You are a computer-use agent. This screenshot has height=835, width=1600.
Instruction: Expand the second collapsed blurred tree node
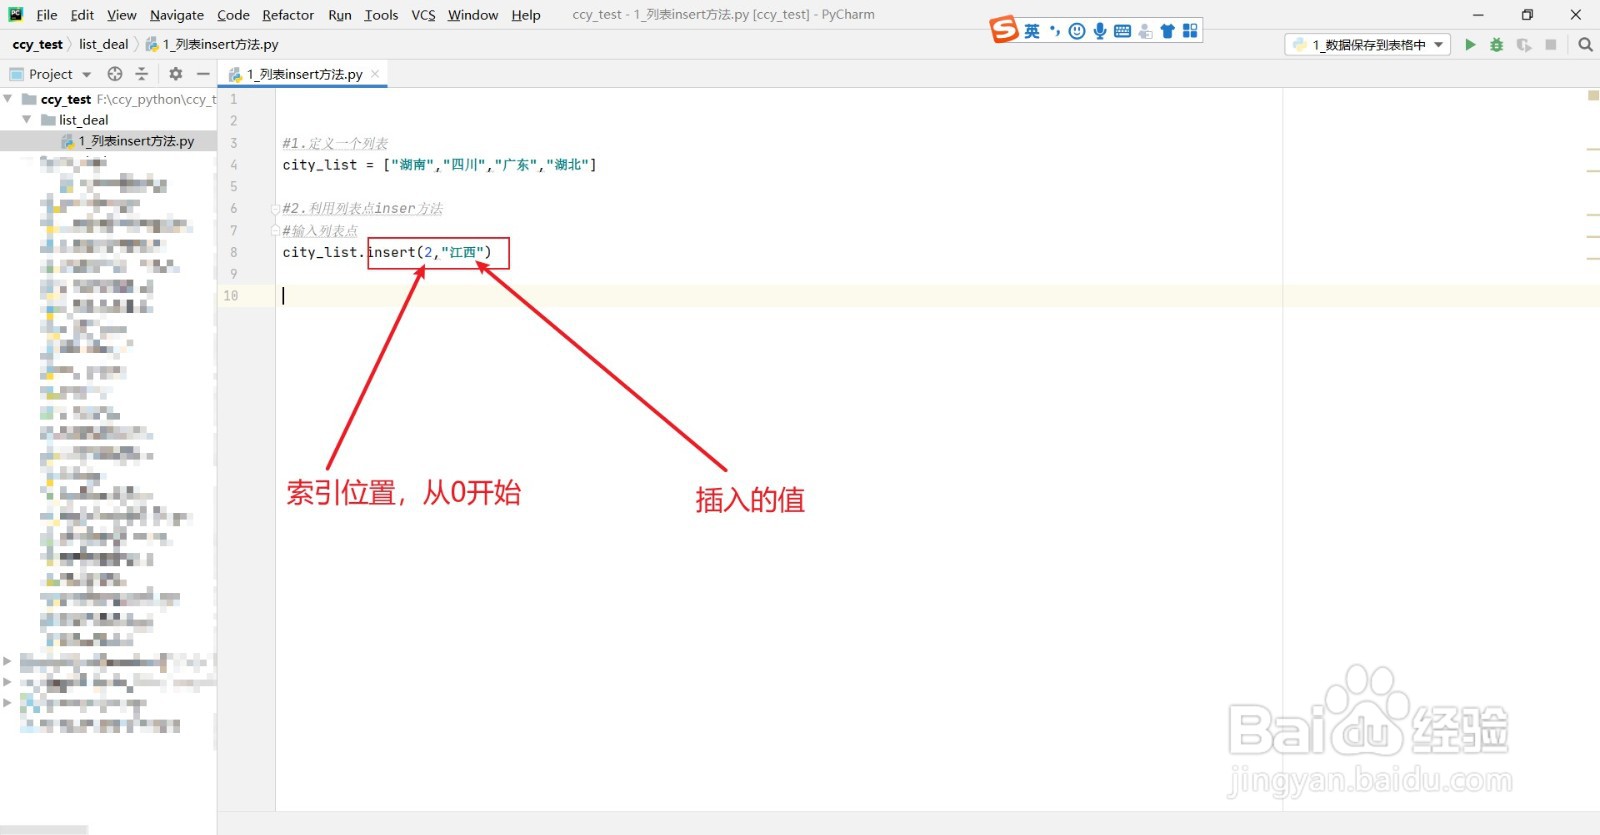point(7,682)
